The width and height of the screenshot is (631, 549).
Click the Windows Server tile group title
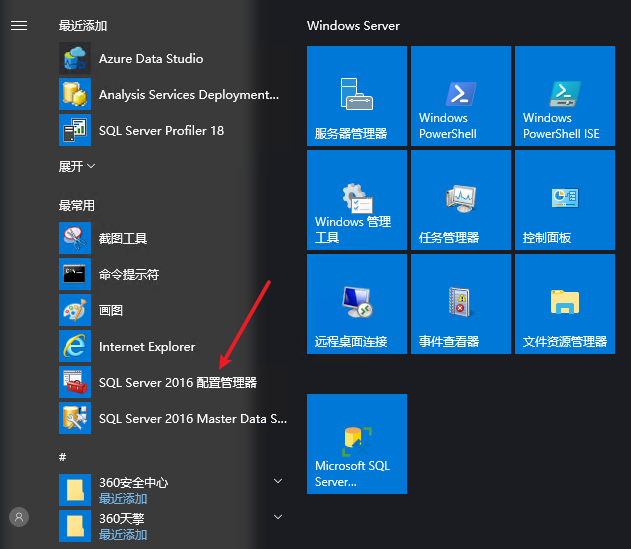(353, 26)
